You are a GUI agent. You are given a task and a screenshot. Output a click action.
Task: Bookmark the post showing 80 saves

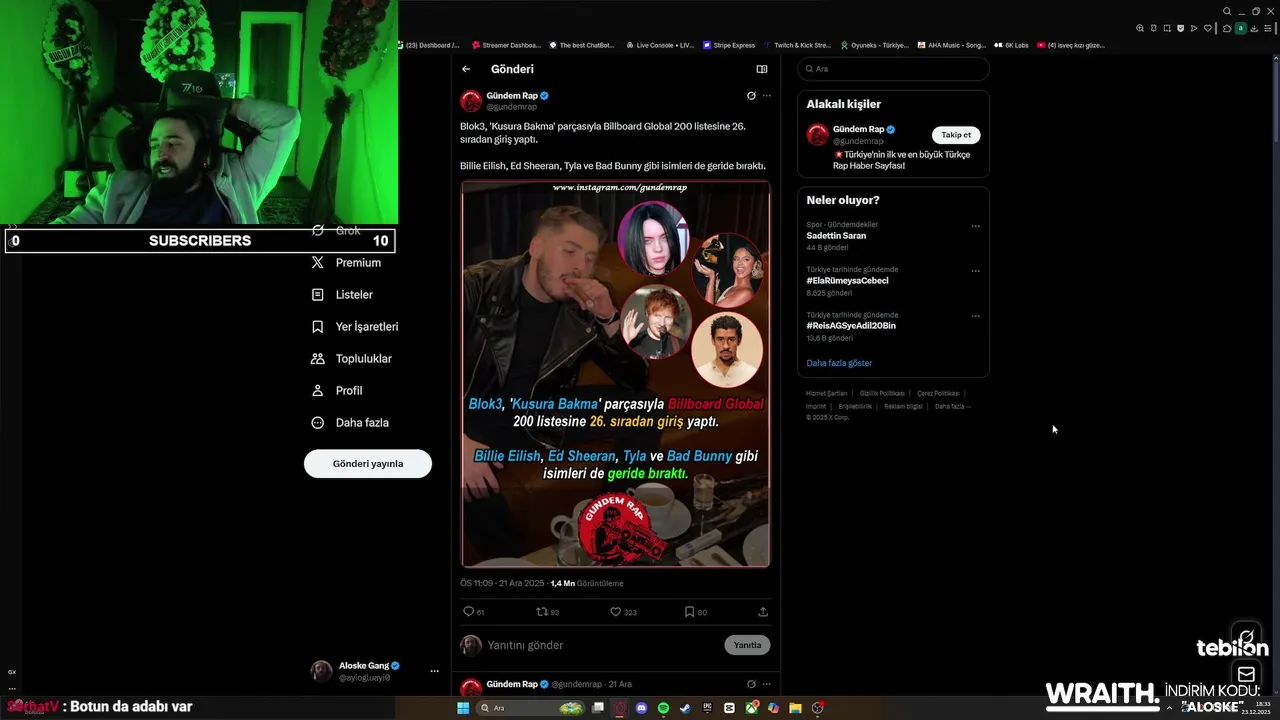(695, 612)
